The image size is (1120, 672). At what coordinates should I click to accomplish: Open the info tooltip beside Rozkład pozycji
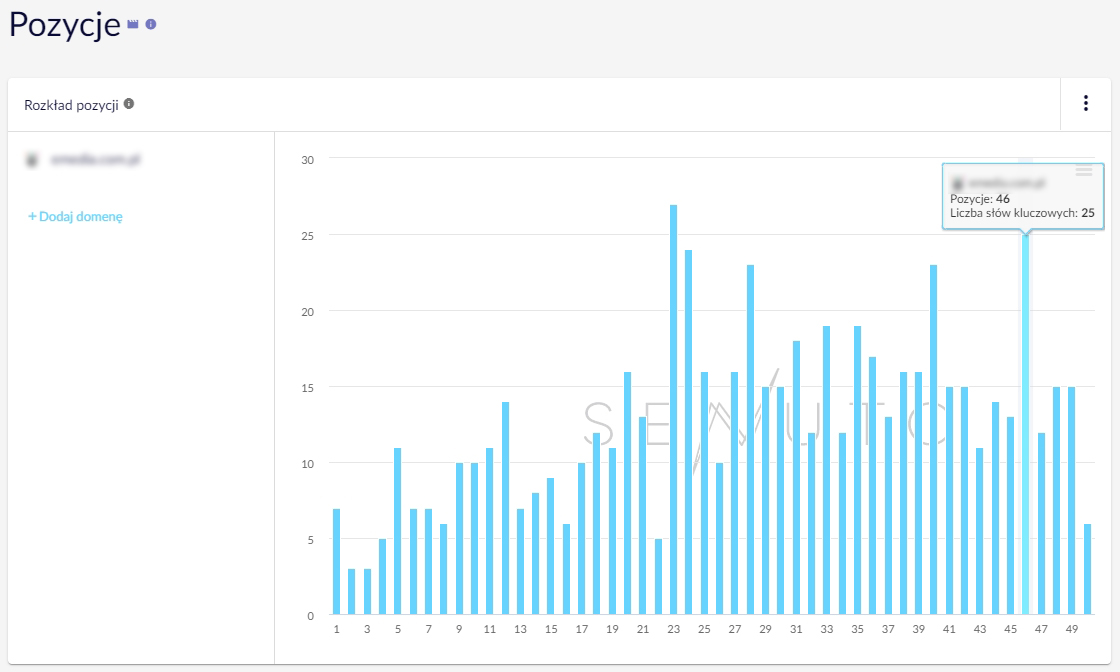click(129, 104)
